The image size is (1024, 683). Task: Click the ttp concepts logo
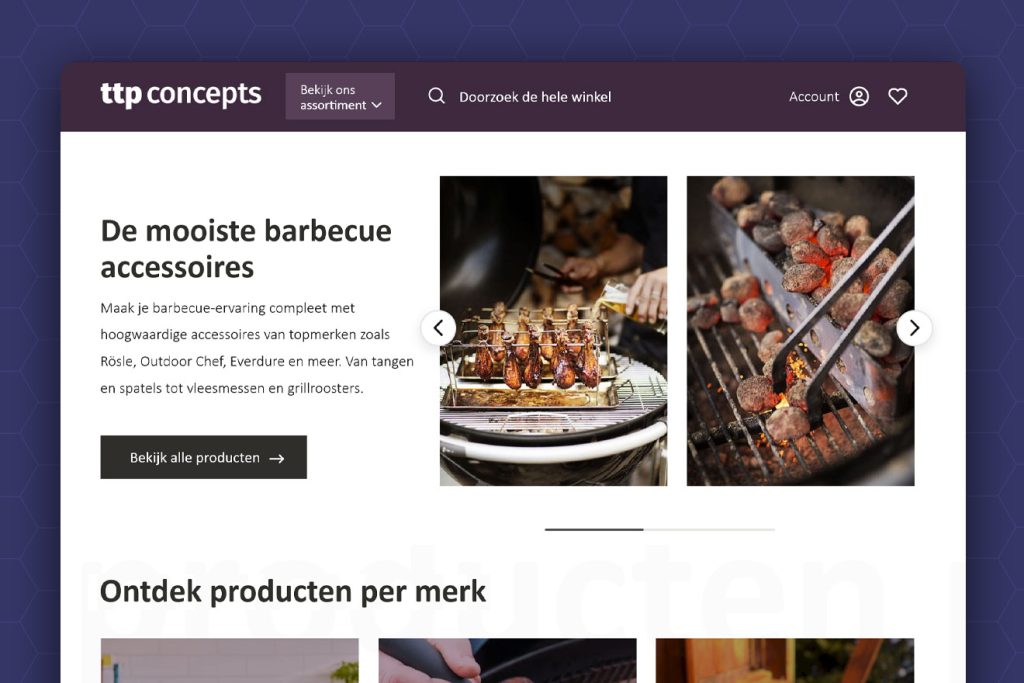coord(181,95)
